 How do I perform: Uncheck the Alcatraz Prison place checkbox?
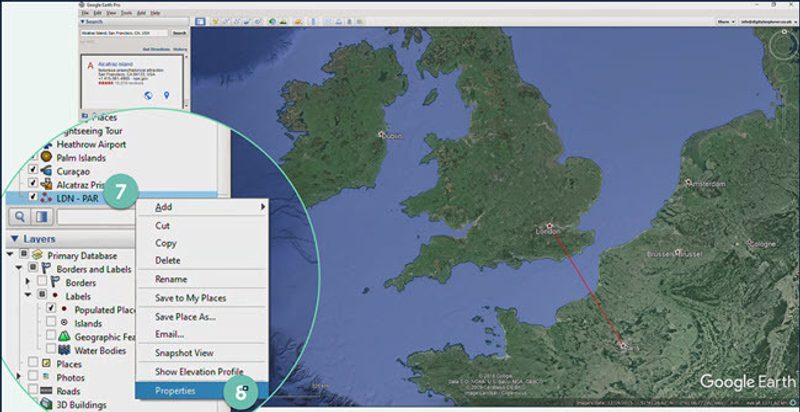pos(32,183)
